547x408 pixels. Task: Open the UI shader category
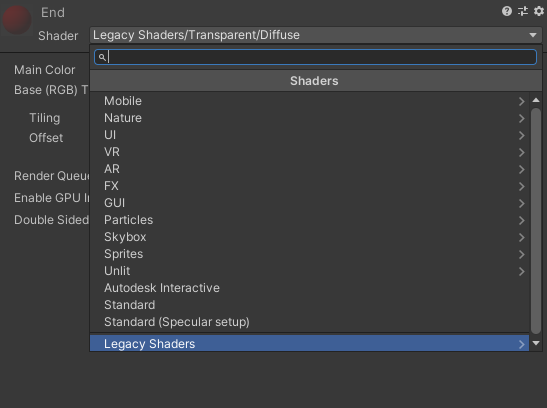(x=309, y=135)
